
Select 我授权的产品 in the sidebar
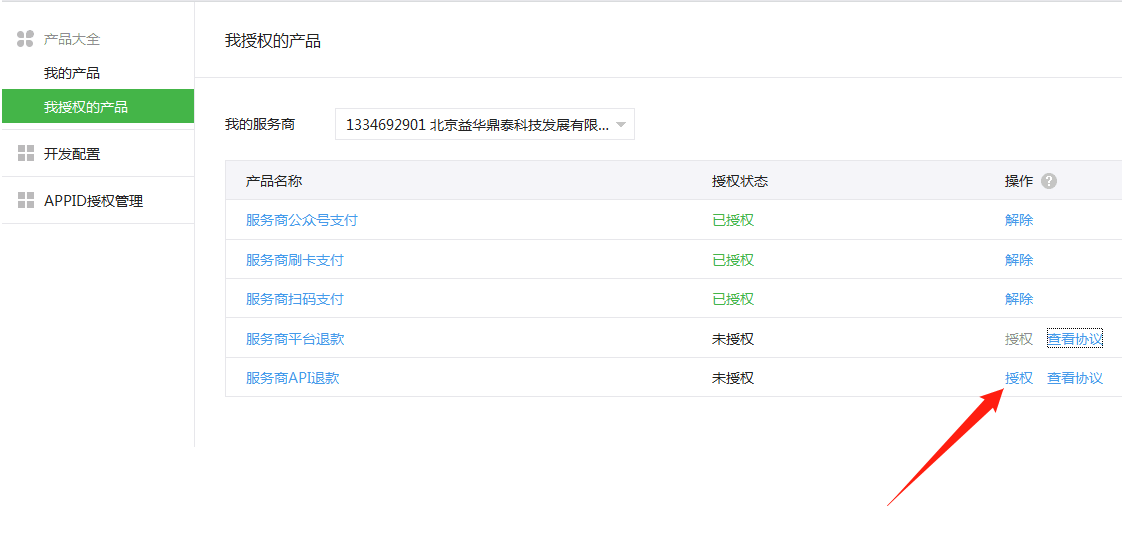coord(86,107)
